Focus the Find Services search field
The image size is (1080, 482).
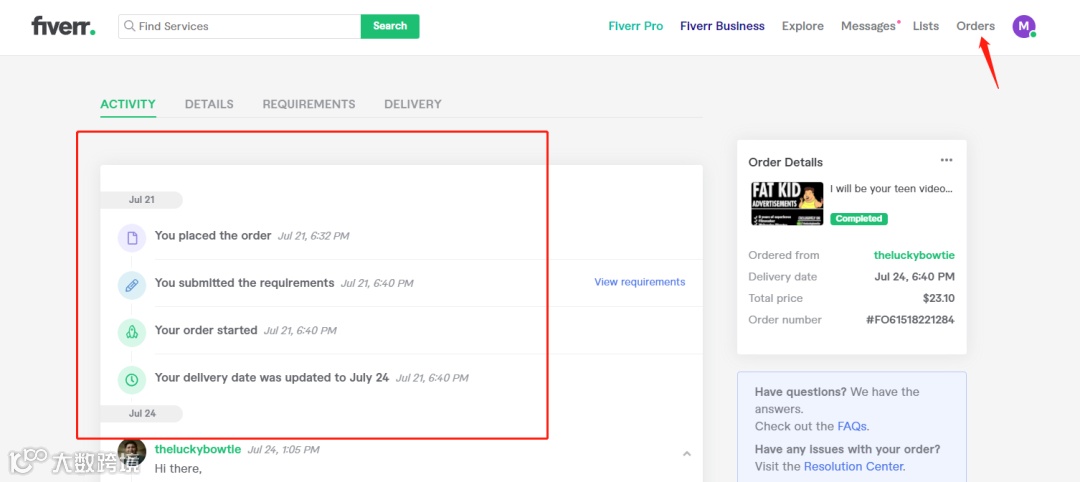(240, 26)
